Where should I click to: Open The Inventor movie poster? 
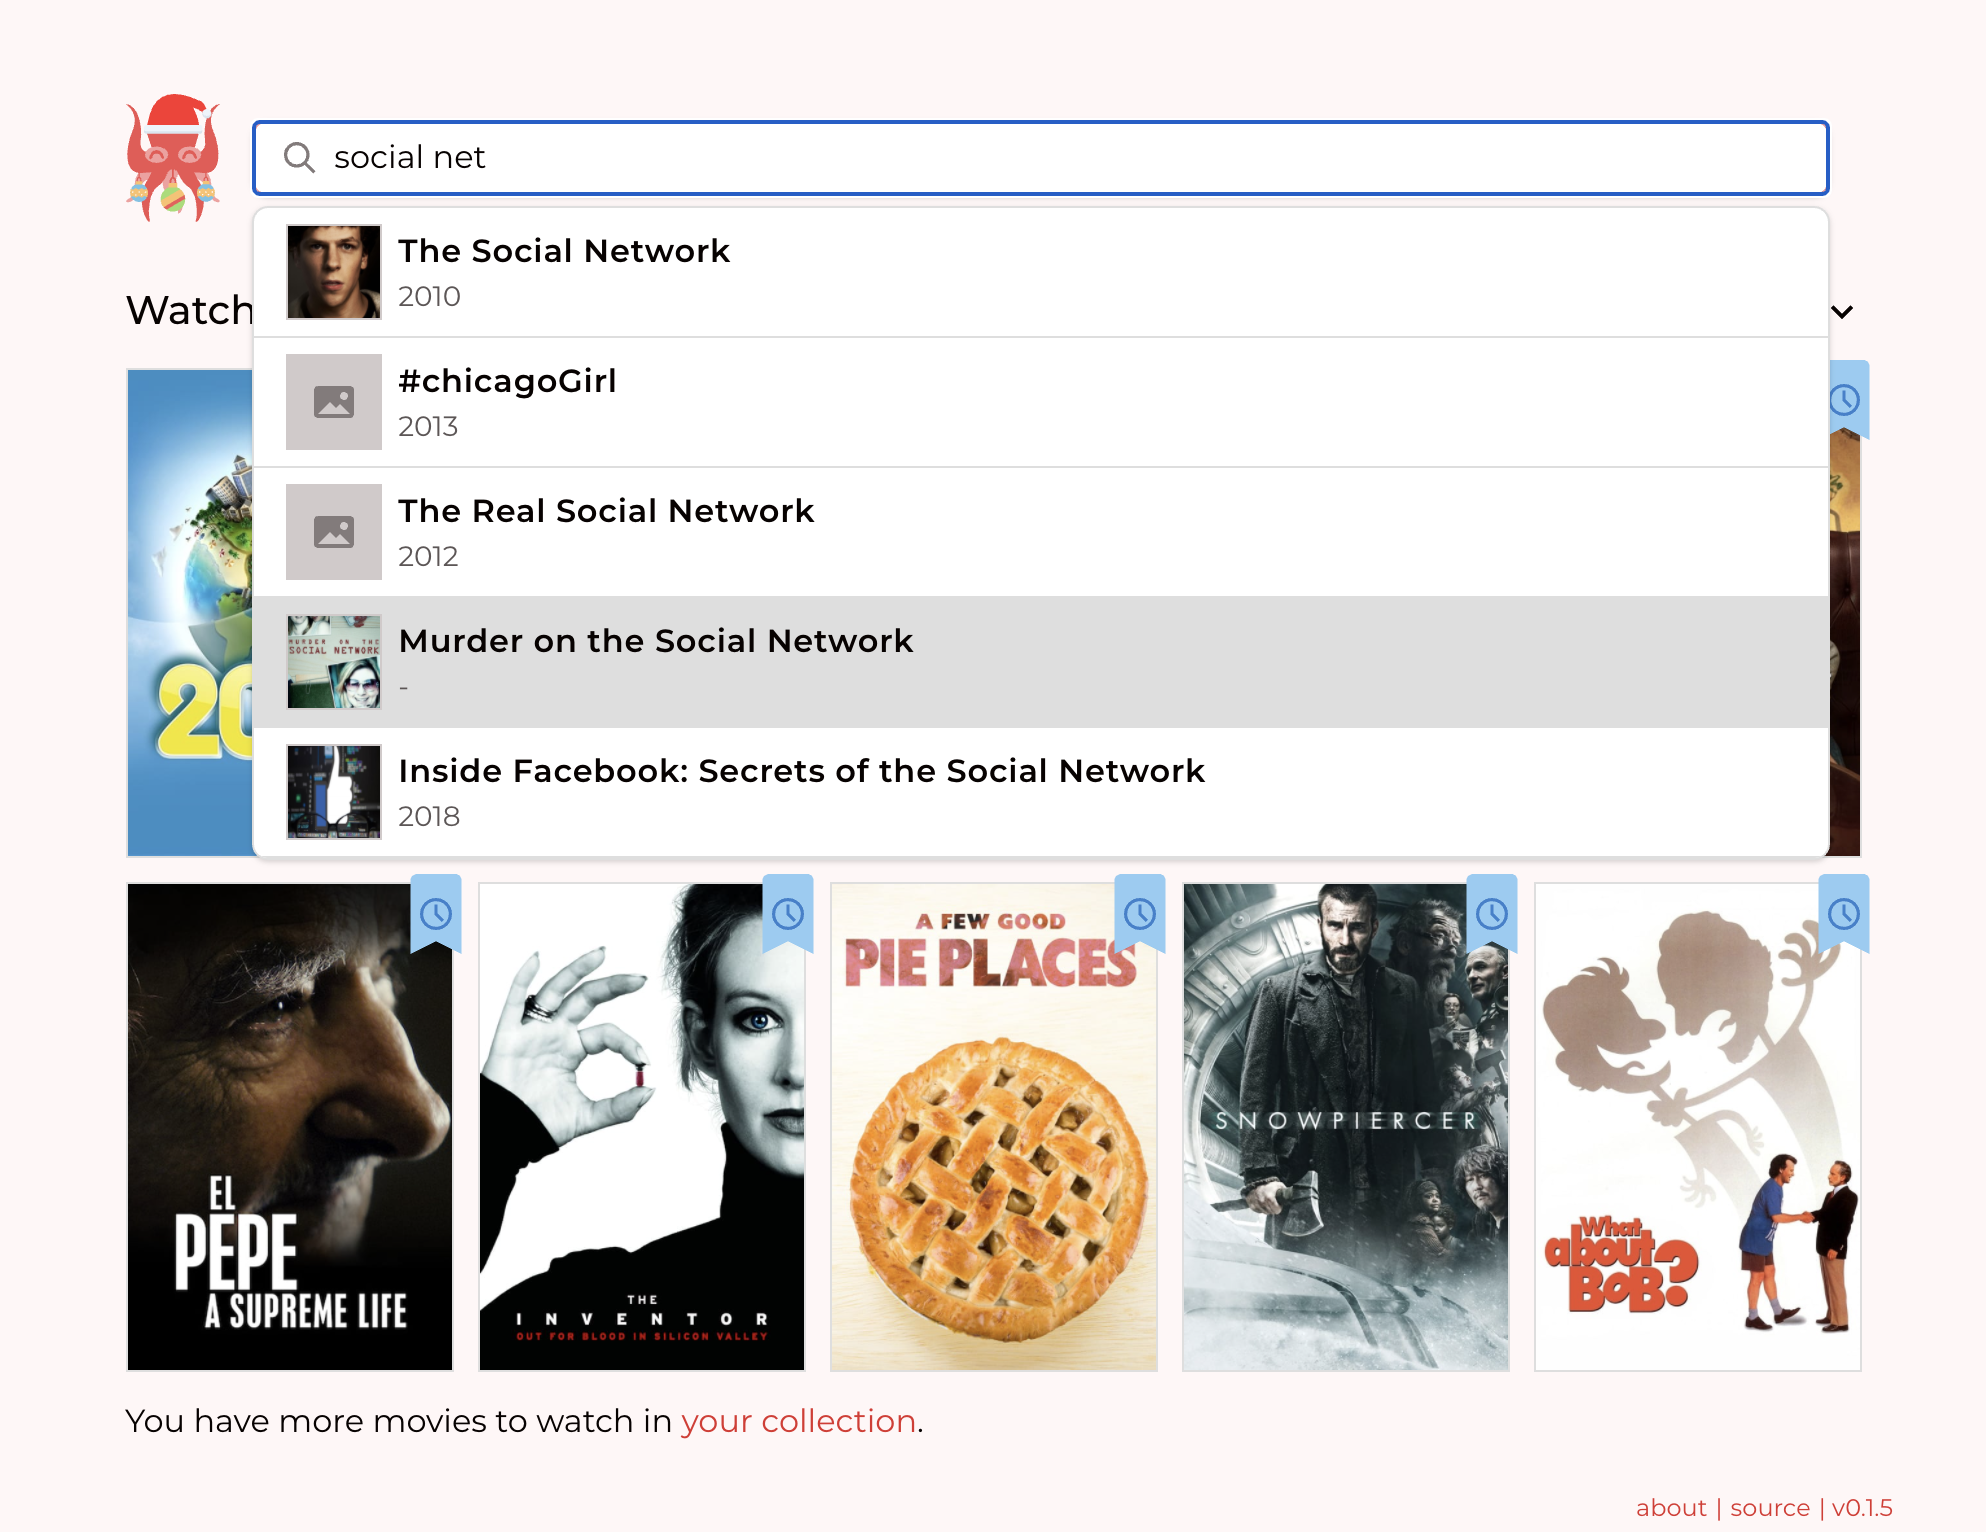click(x=642, y=1127)
